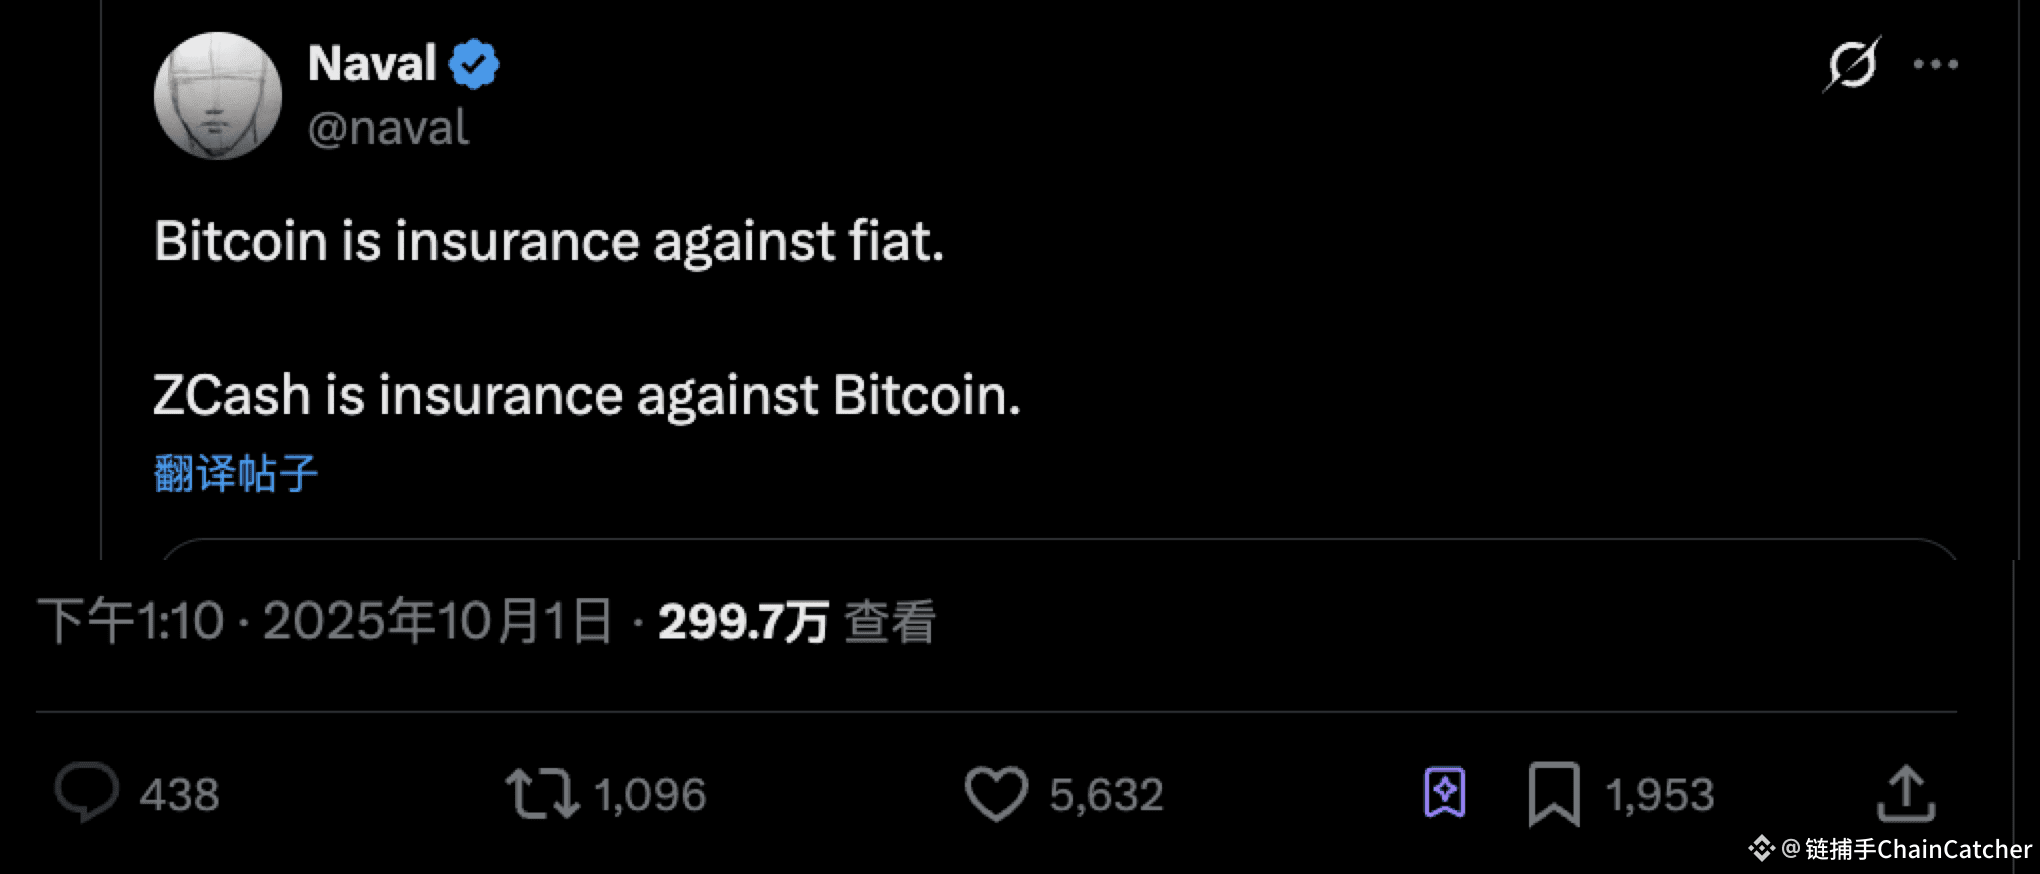Click the 1,096 reposts count
This screenshot has width=2040, height=874.
650,795
